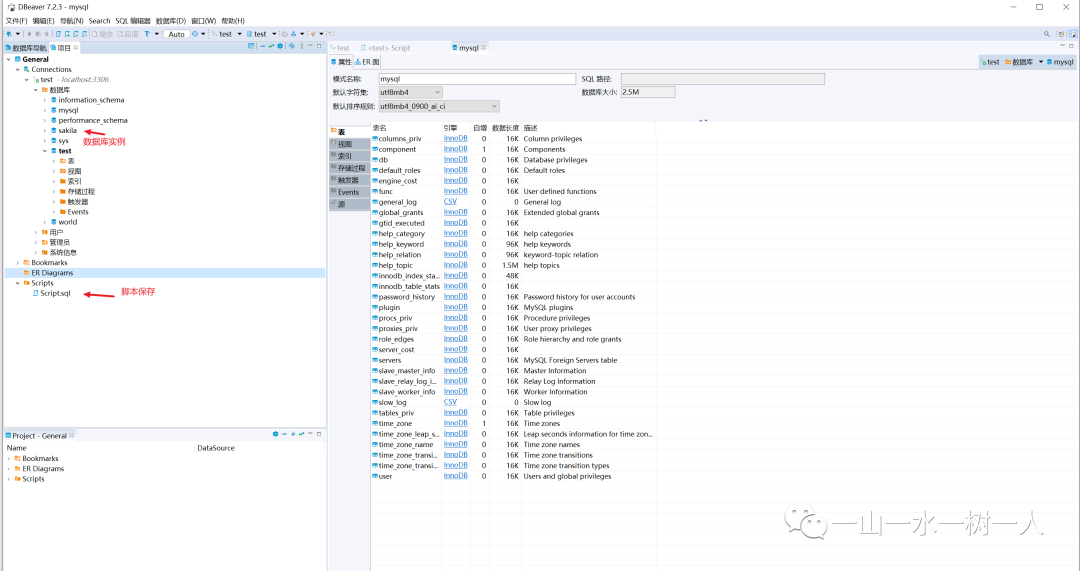This screenshot has height=571, width=1080.
Task: Collapse the Connections tree node
Action: coord(18,70)
